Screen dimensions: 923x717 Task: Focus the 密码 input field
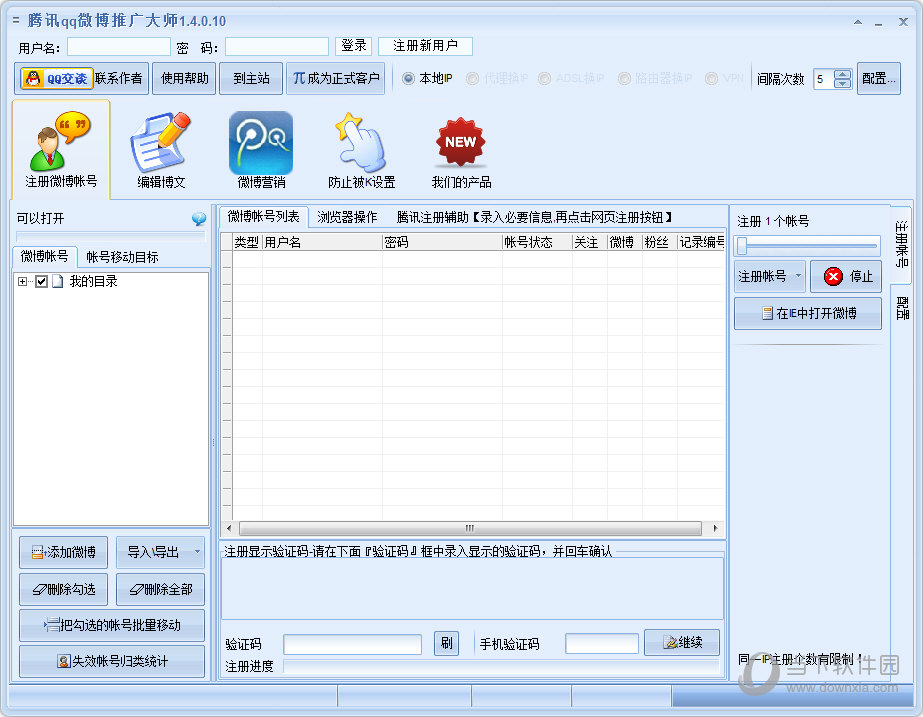coord(277,47)
